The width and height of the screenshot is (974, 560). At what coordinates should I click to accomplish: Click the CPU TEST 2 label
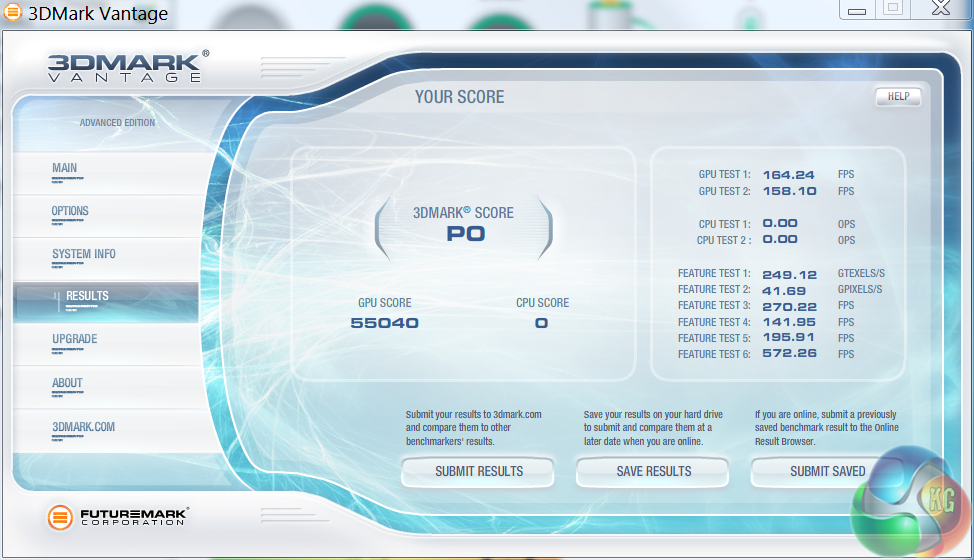[724, 240]
